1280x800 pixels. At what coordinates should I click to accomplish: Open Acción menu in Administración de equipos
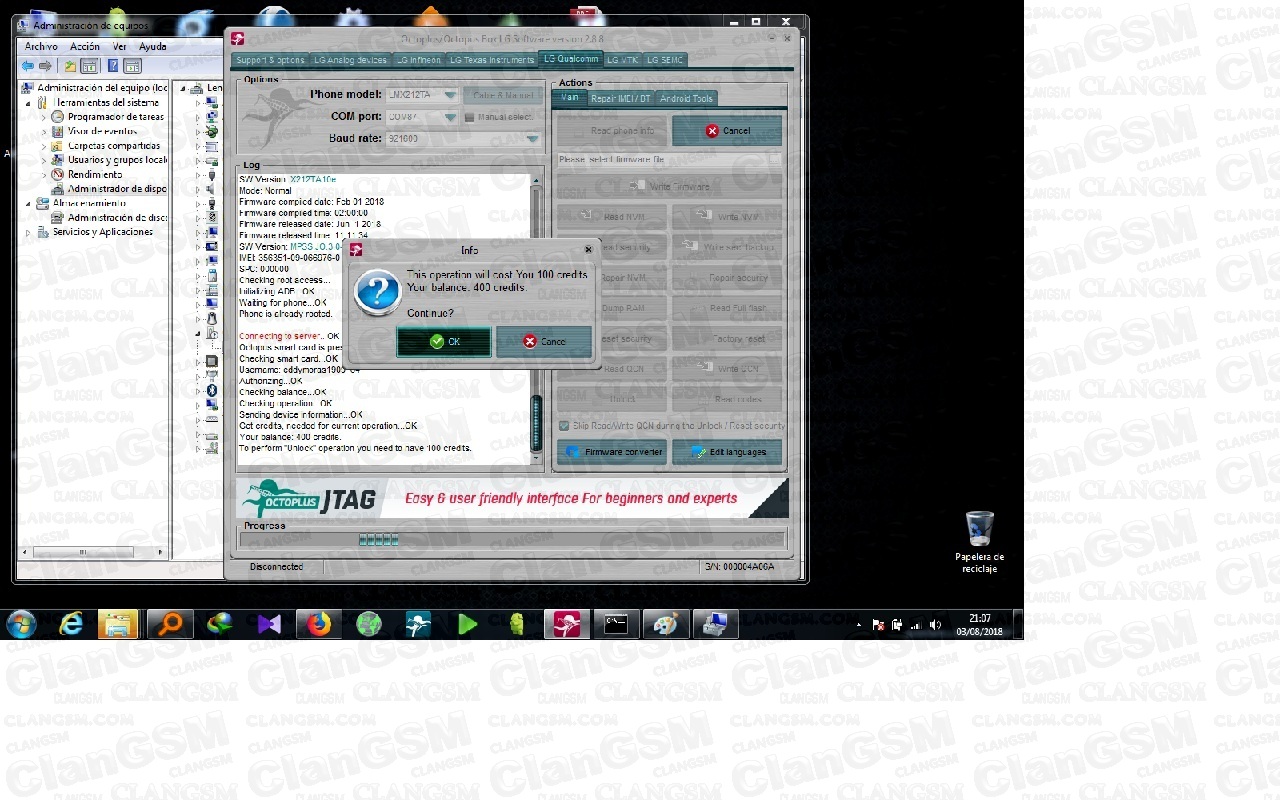tap(85, 46)
